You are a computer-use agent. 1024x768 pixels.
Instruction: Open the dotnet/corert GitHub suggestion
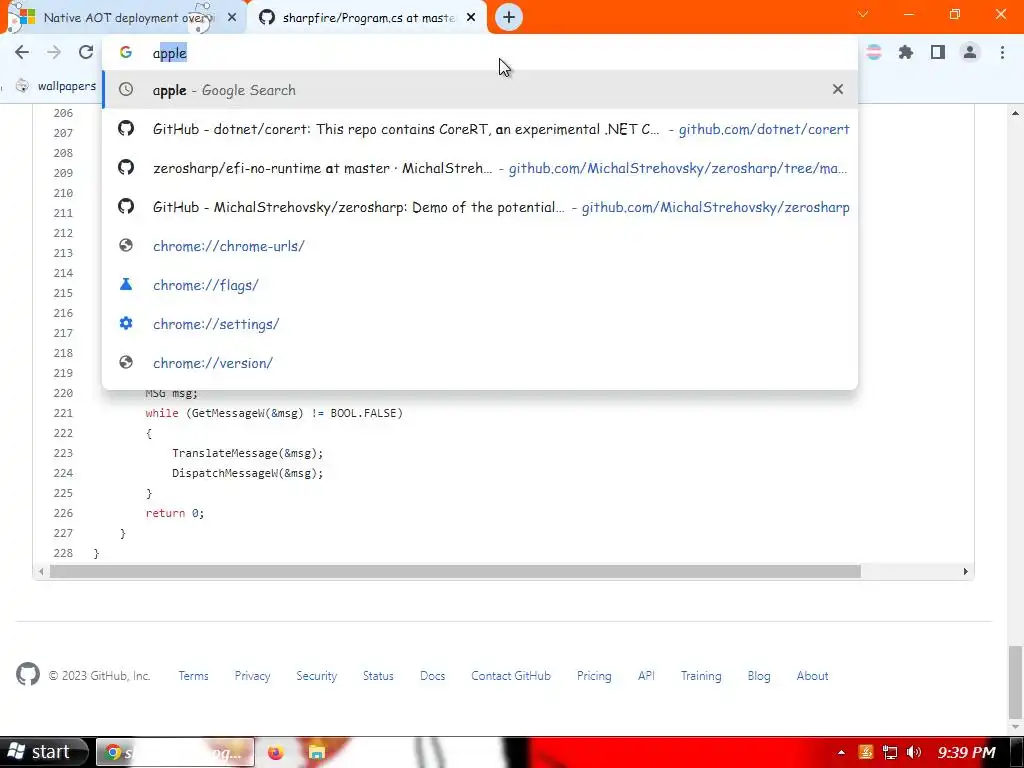point(480,129)
